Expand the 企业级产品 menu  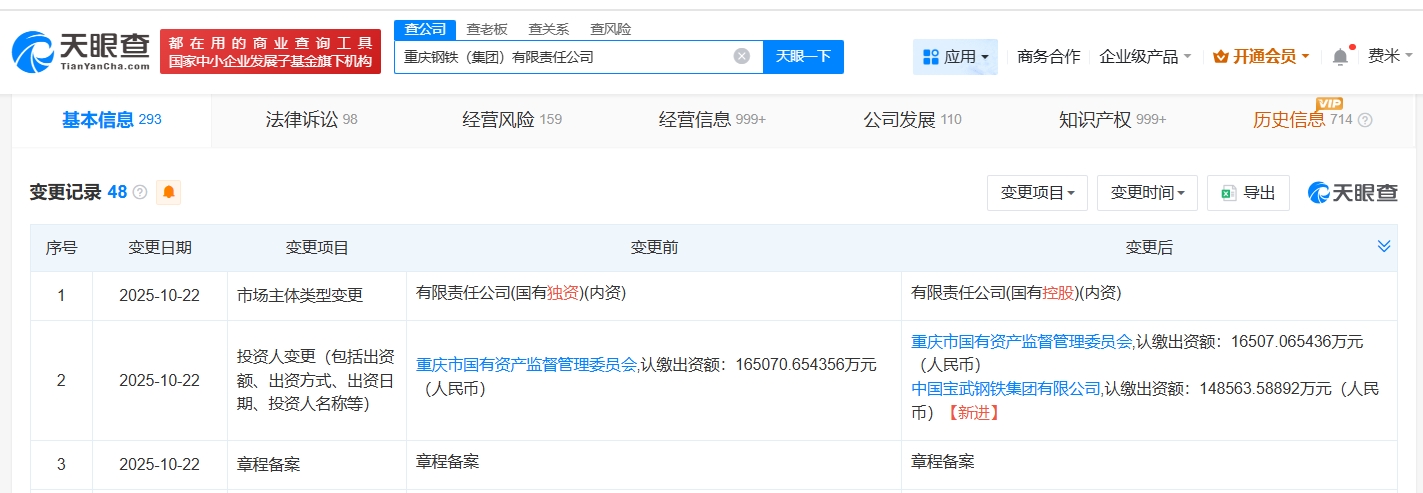tap(1144, 57)
